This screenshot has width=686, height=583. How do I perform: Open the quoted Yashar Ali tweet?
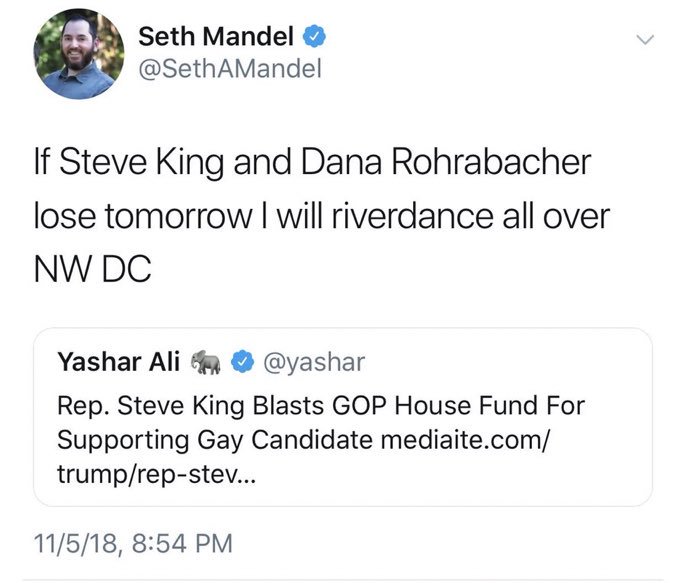coord(343,417)
